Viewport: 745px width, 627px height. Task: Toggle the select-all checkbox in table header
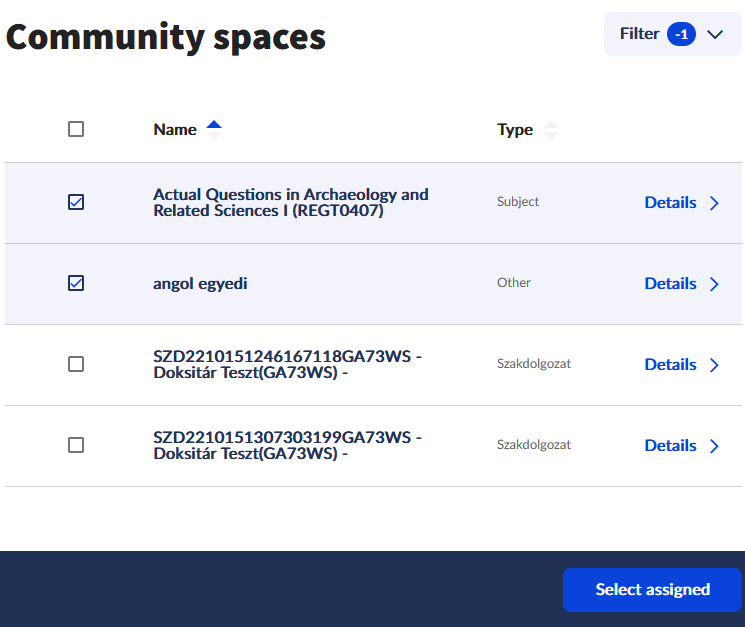(76, 129)
